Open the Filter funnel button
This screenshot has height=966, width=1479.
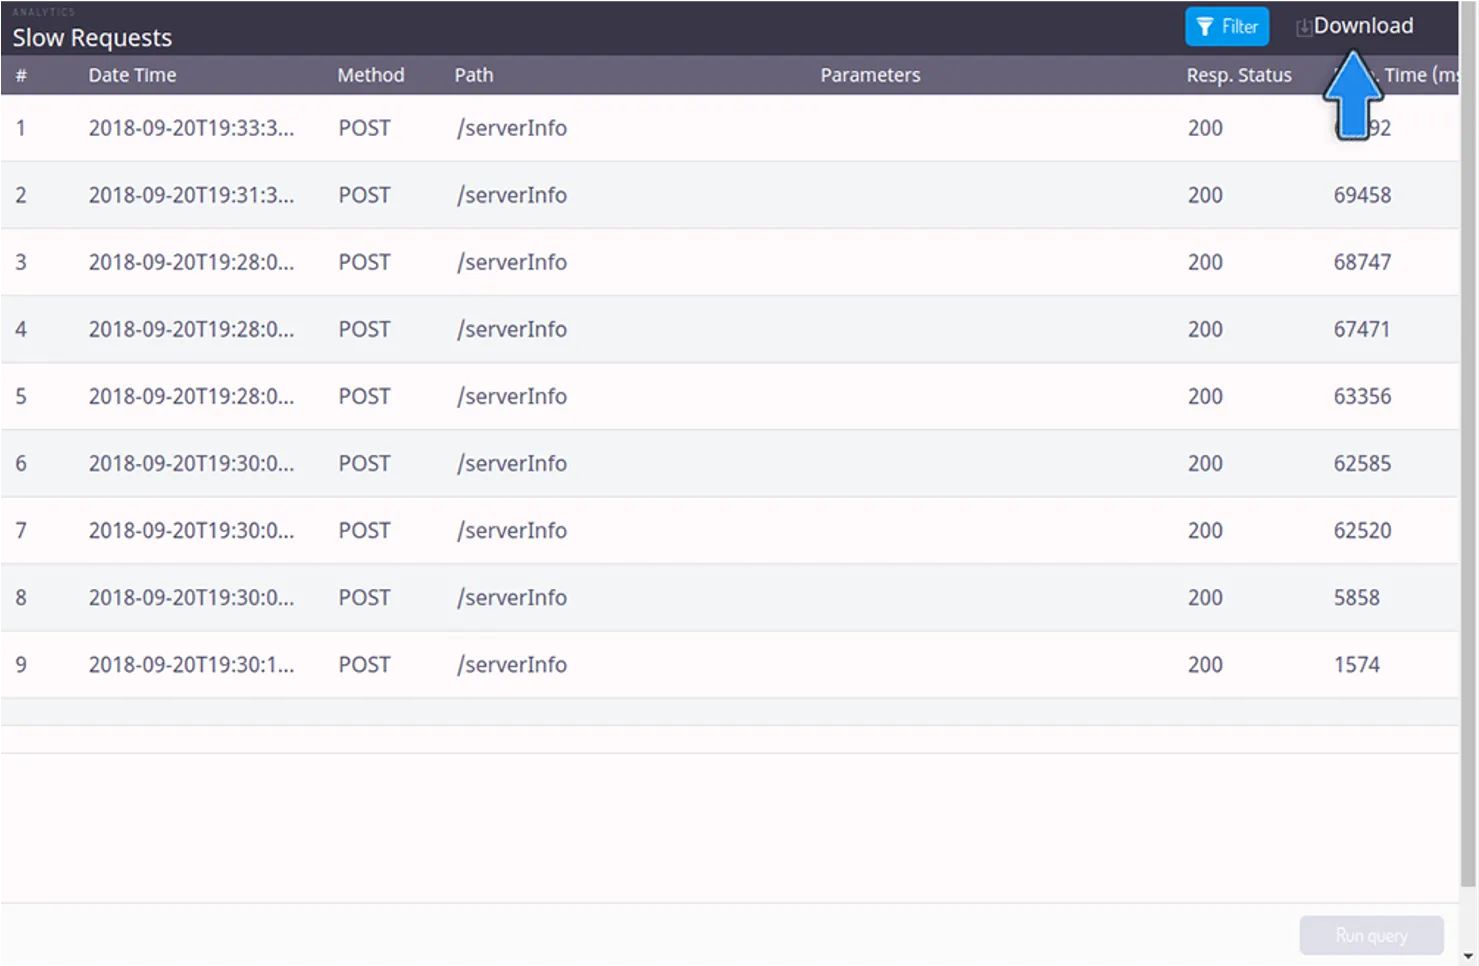pyautogui.click(x=1226, y=27)
